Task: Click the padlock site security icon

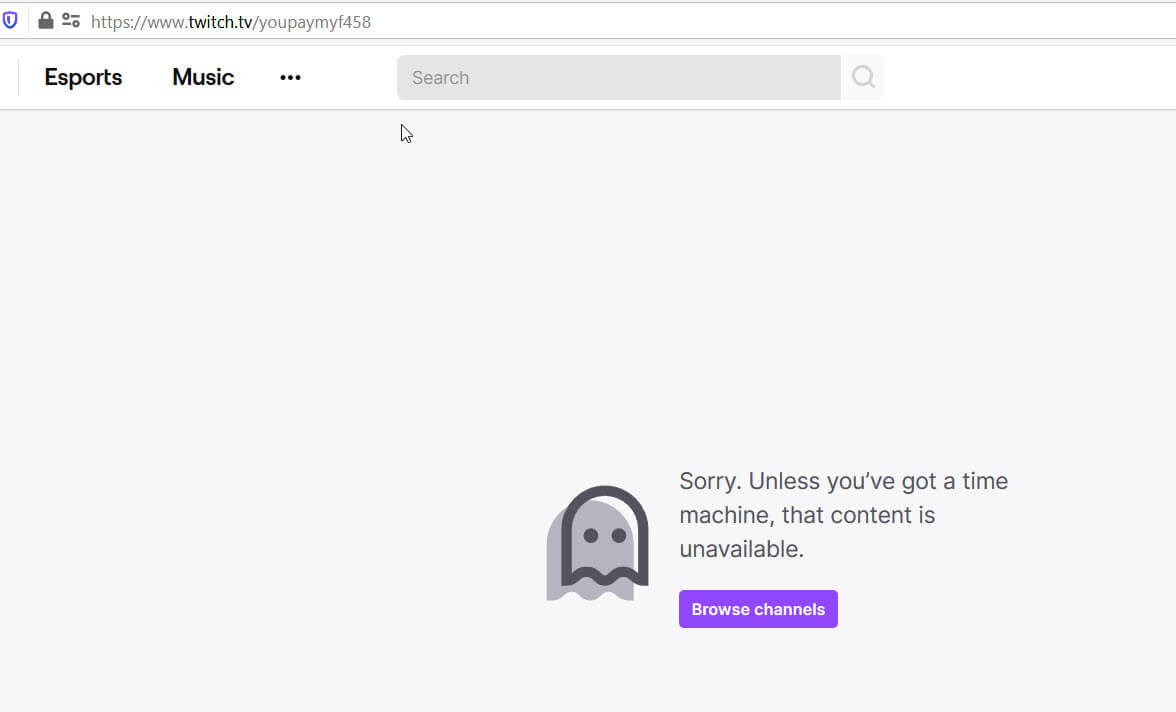Action: coord(45,20)
